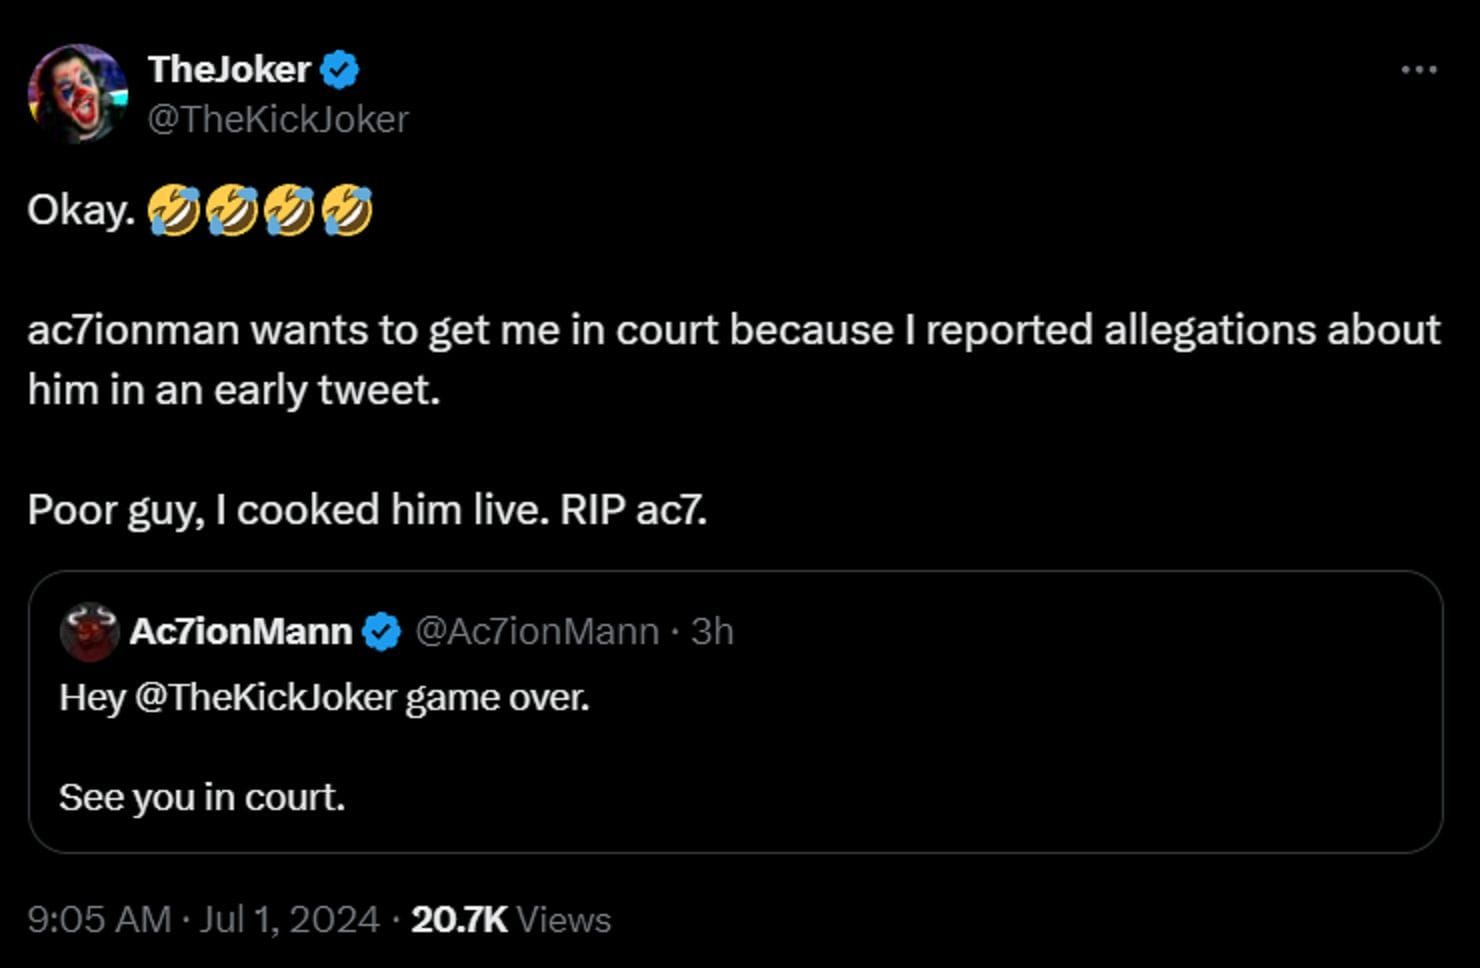Click Ac7ionMann's display name
The height and width of the screenshot is (968, 1480).
point(242,630)
